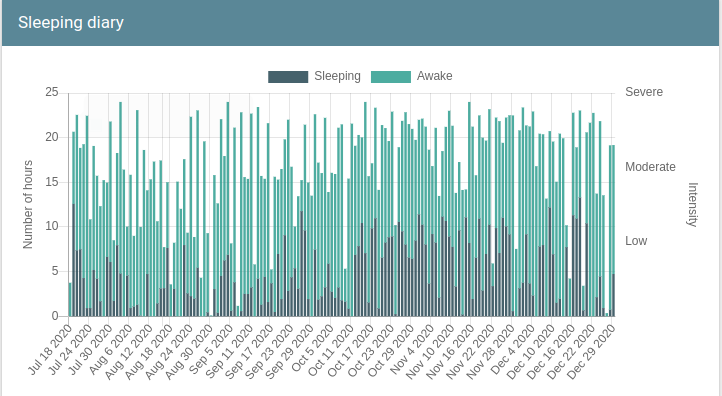Select the Oct 17 2020 date label

[x=350, y=350]
